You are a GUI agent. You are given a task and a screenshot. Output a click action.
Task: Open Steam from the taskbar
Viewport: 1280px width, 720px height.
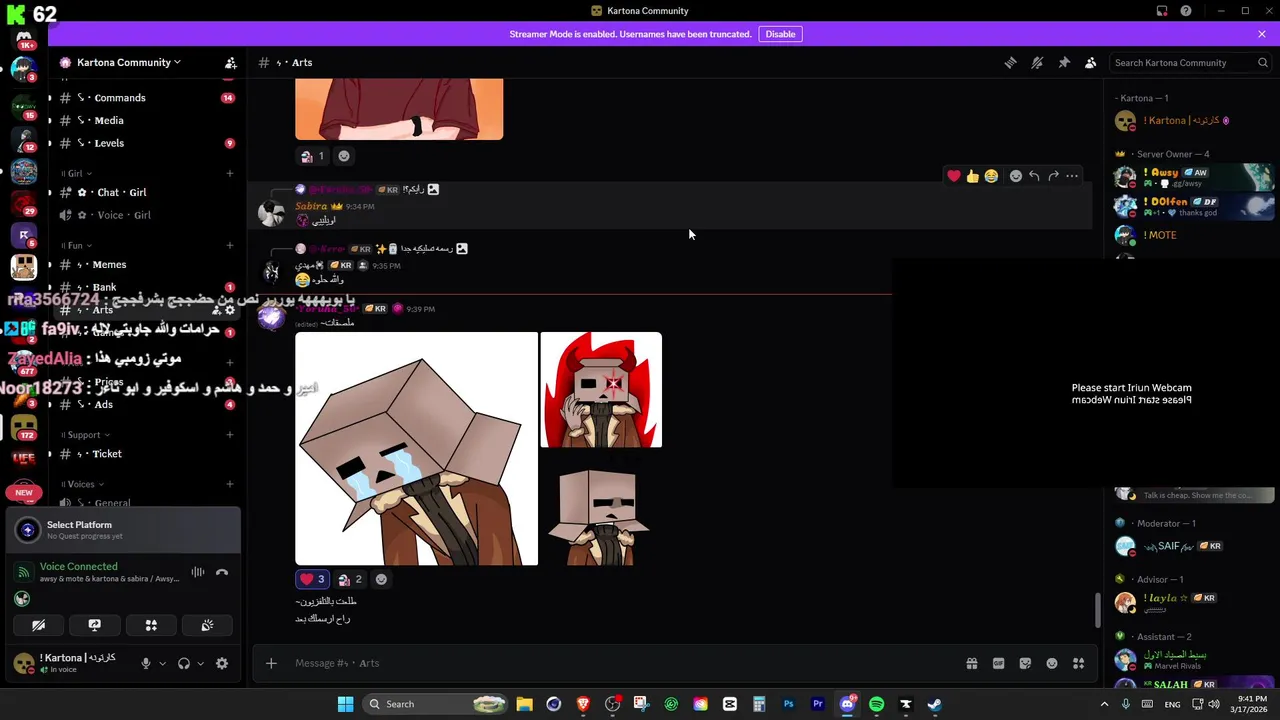click(x=934, y=704)
